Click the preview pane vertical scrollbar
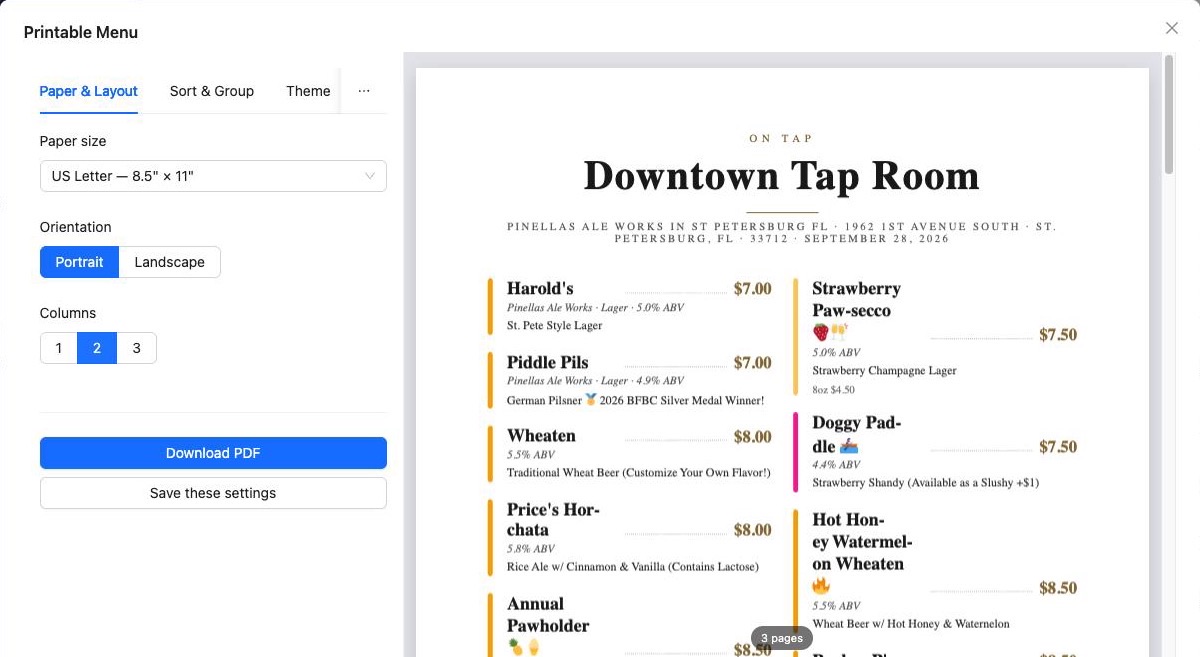This screenshot has width=1200, height=657. 1168,115
